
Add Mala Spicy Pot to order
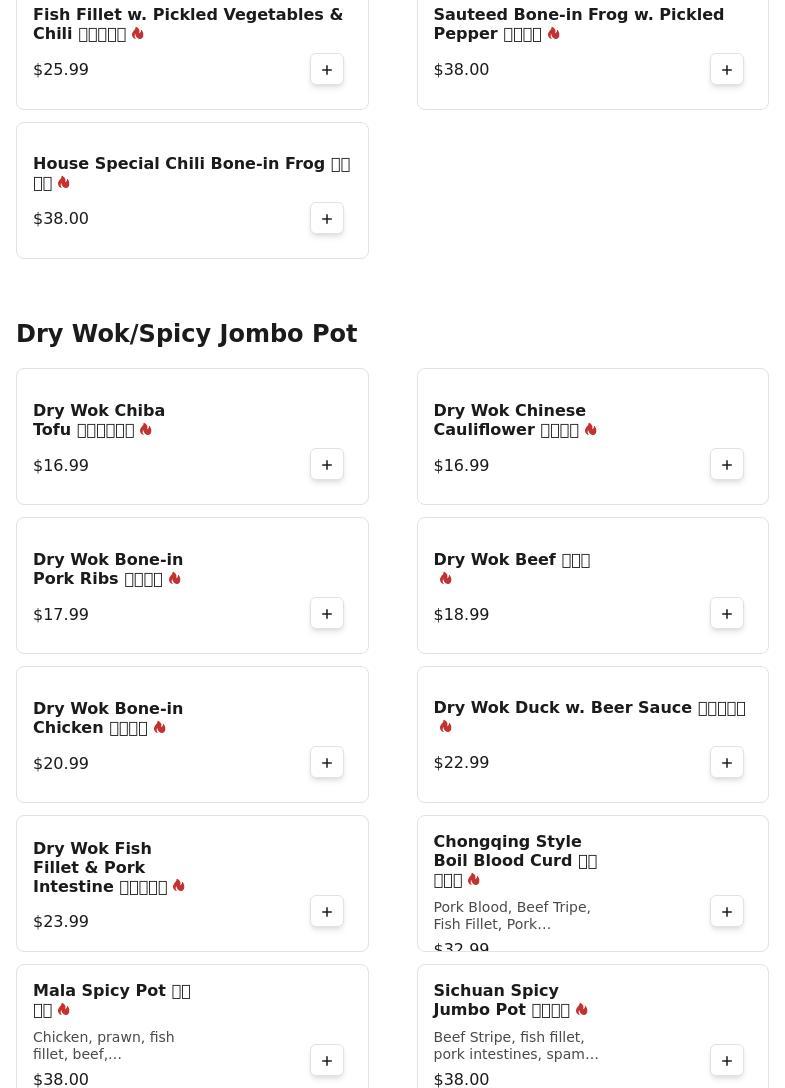pos(327,1061)
